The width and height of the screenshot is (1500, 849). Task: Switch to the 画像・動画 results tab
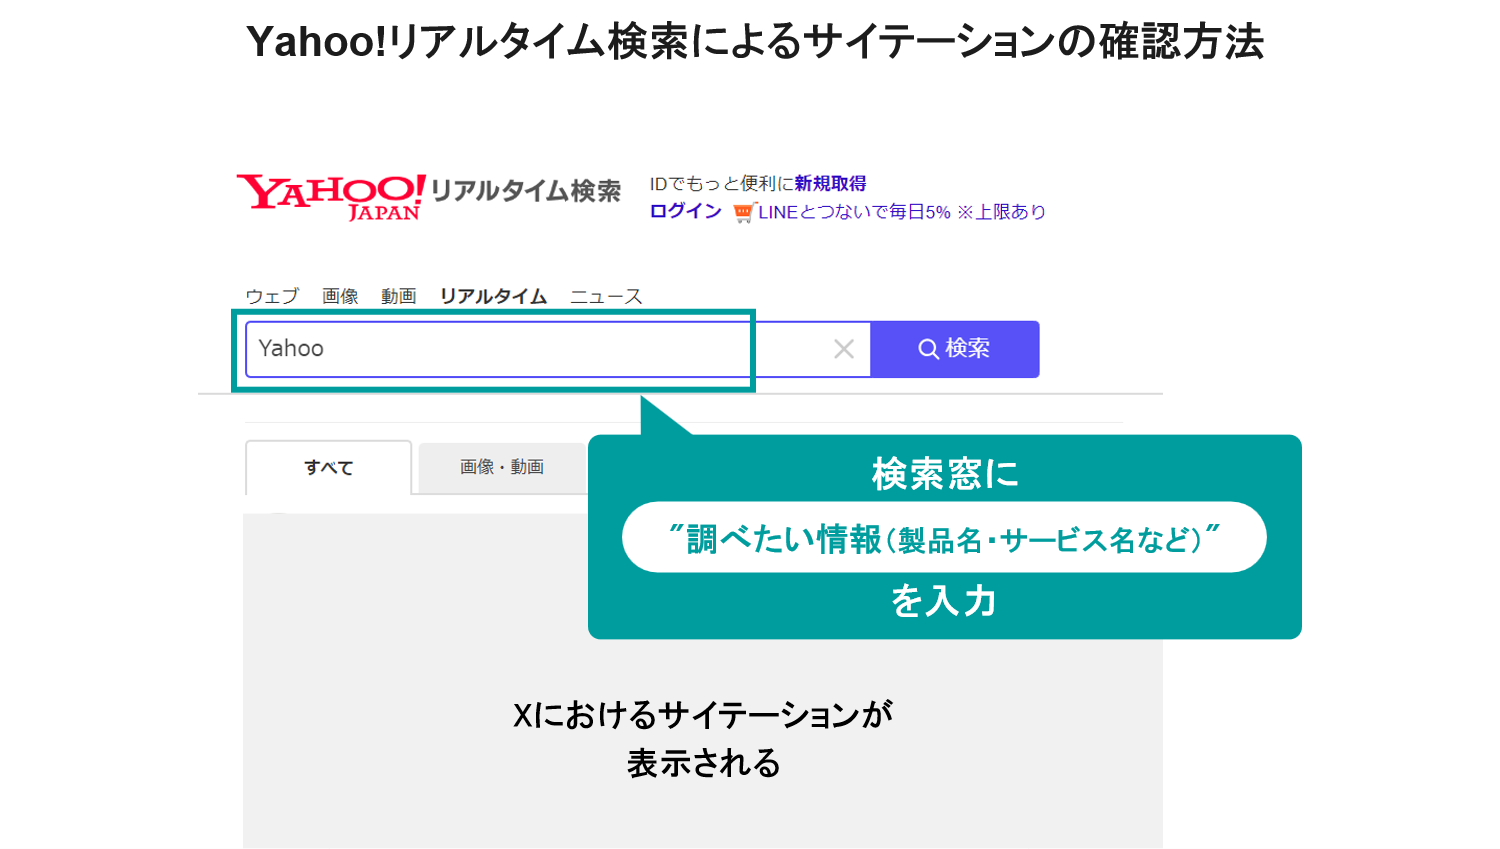coord(502,467)
